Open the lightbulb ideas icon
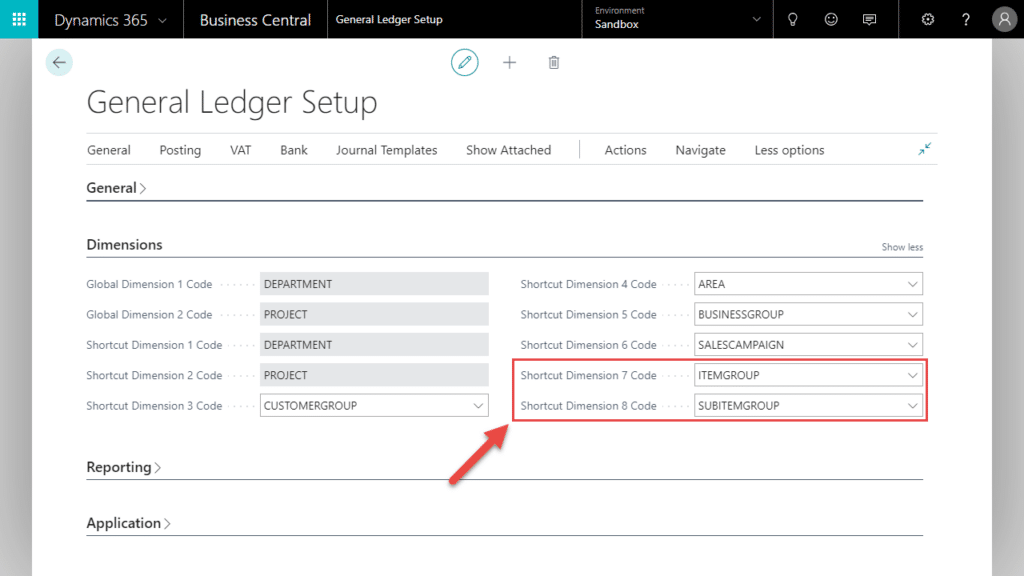Screen dimensions: 1024x576 [792, 19]
